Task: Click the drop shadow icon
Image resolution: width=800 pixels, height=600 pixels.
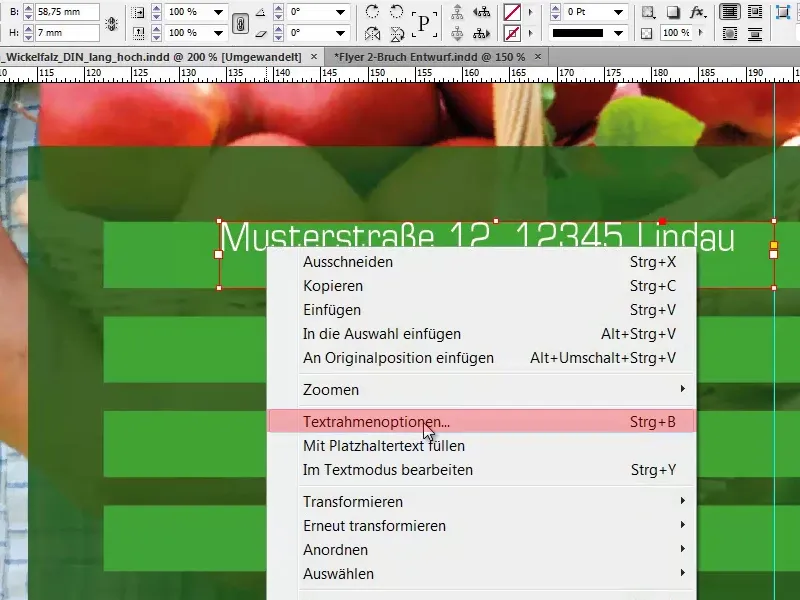Action: [x=673, y=12]
